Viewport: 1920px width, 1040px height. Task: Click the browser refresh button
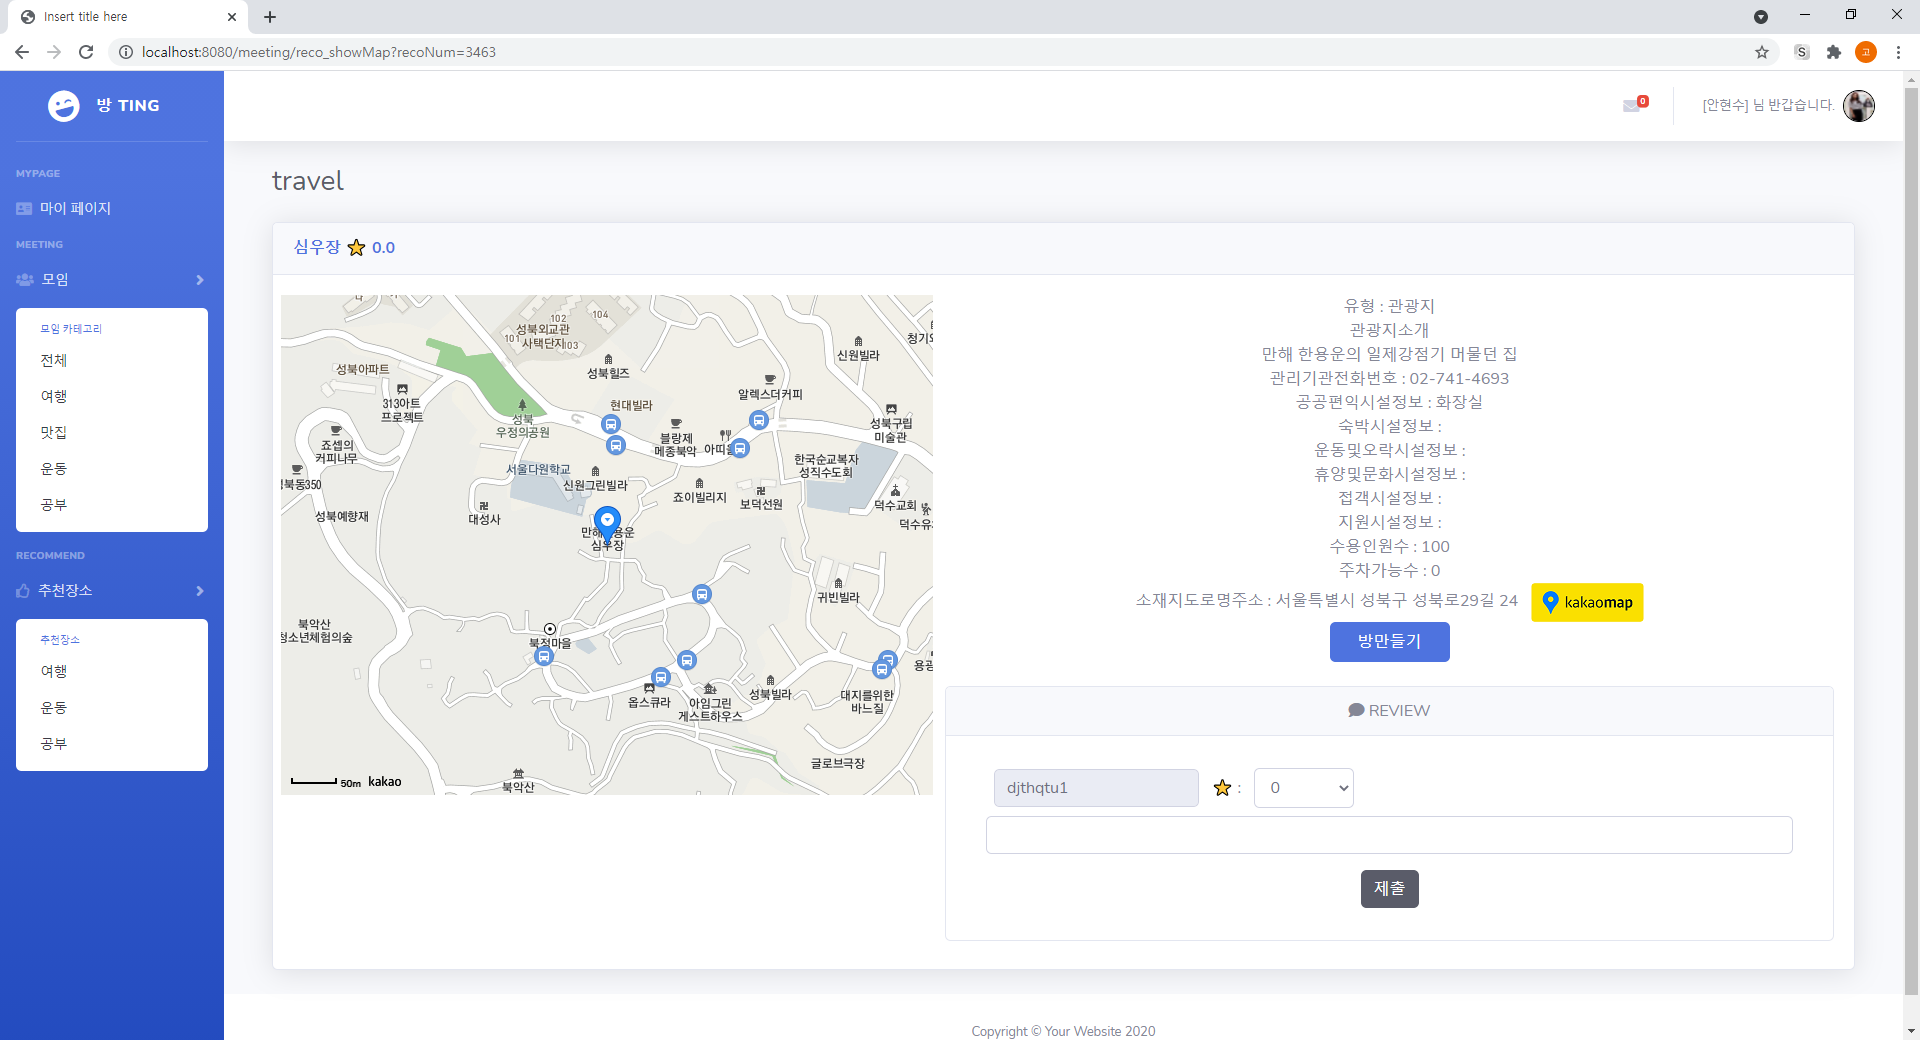coord(86,52)
